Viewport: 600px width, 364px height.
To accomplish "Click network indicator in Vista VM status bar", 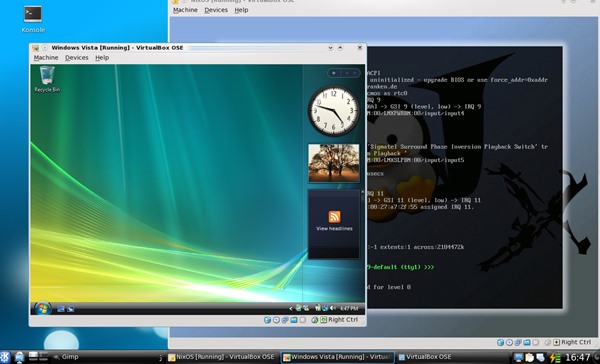I will coord(285,320).
